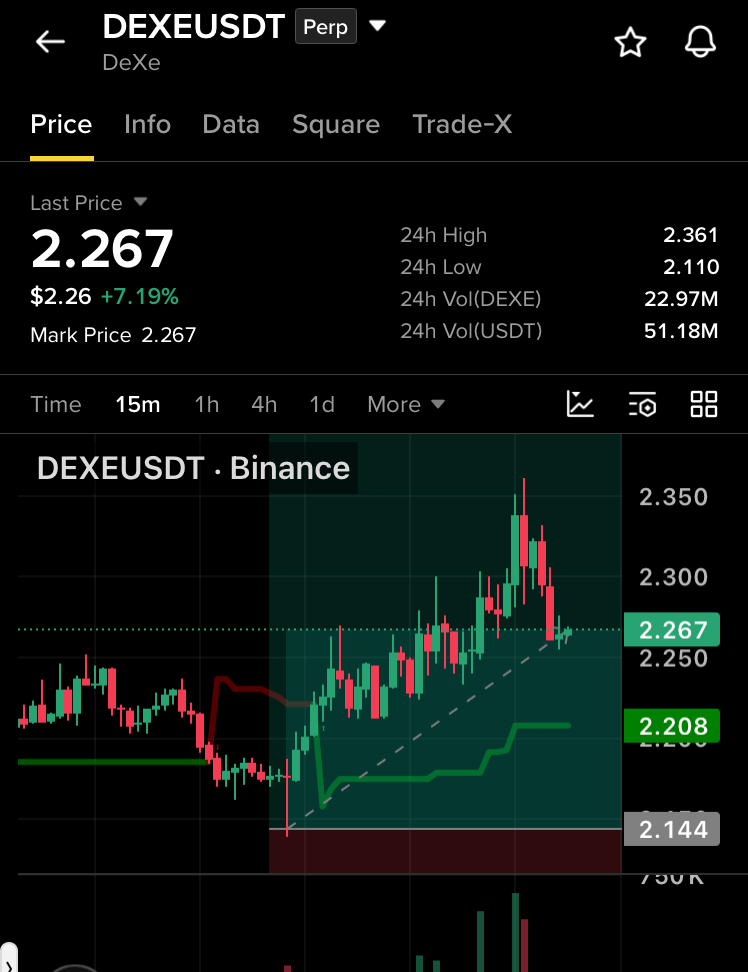Go back using the arrow icon
The image size is (748, 972).
(x=50, y=42)
